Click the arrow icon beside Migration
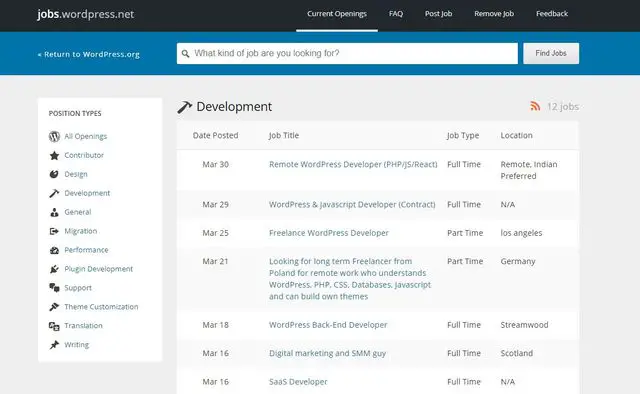The image size is (640, 394). pos(54,231)
